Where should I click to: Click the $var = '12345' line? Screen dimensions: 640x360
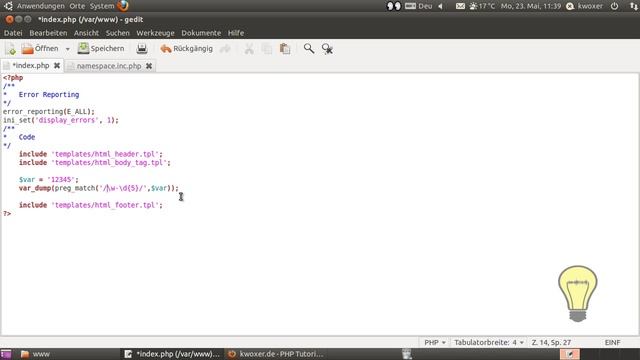pos(49,180)
